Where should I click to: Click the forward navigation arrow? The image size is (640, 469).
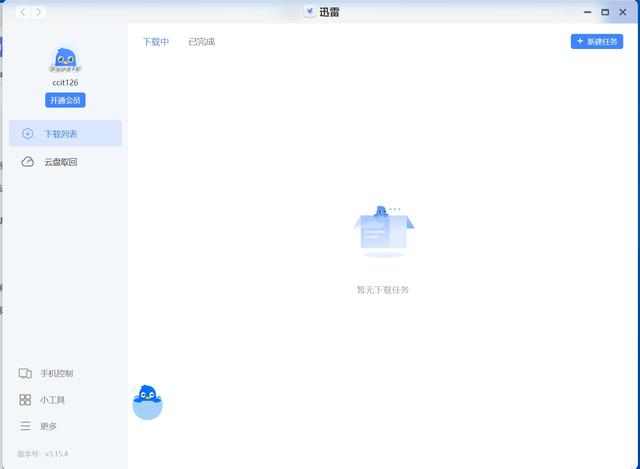click(39, 12)
